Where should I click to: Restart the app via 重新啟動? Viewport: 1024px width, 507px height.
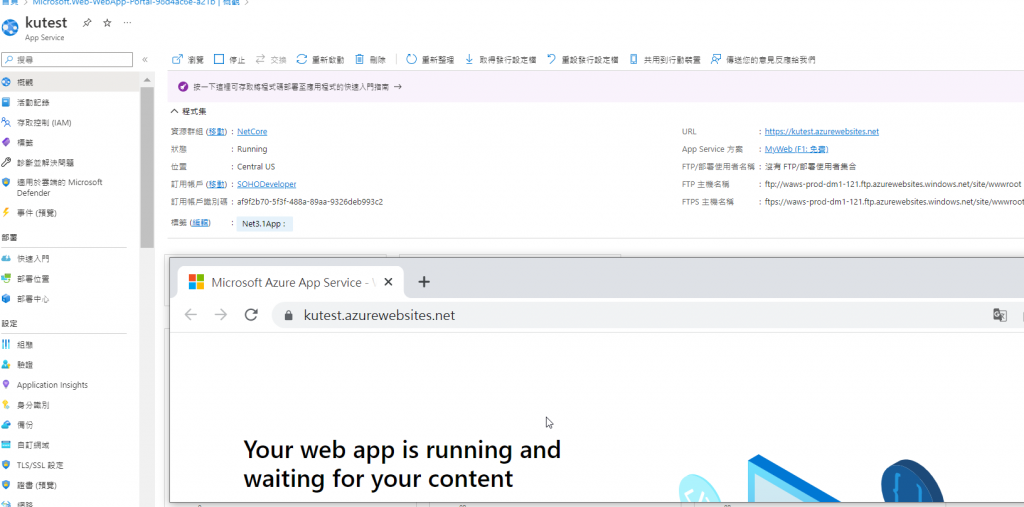pyautogui.click(x=321, y=59)
